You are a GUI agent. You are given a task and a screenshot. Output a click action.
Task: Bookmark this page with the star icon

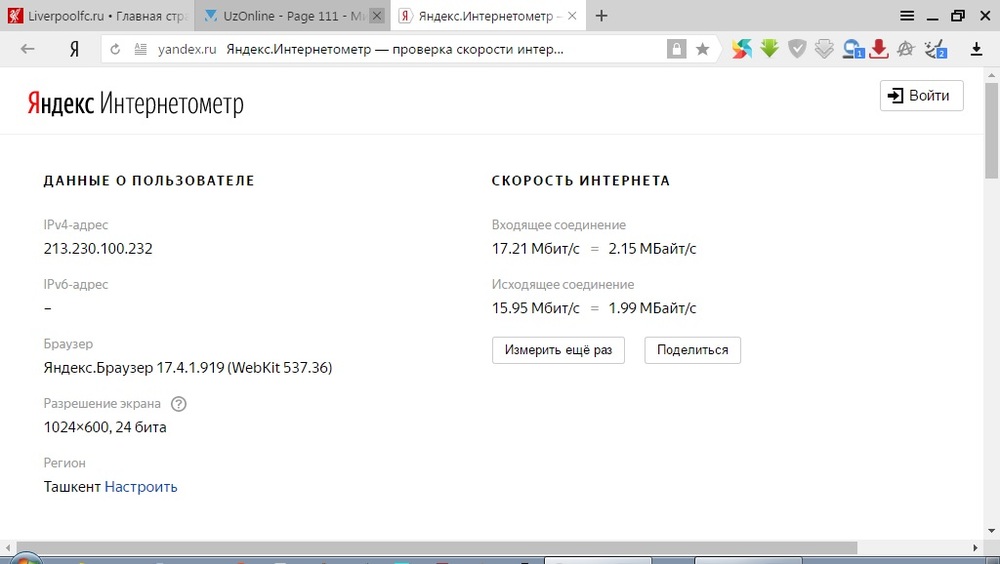702,49
